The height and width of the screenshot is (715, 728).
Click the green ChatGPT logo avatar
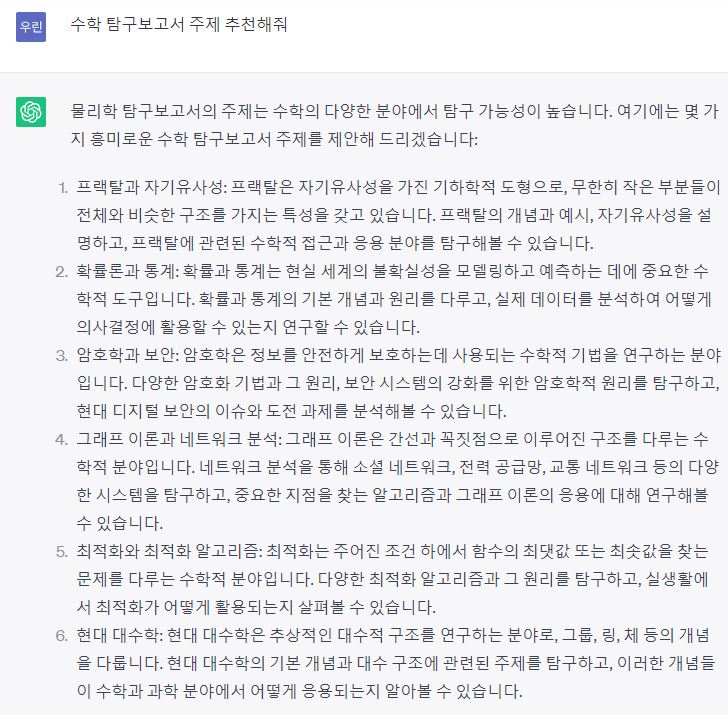[31, 112]
